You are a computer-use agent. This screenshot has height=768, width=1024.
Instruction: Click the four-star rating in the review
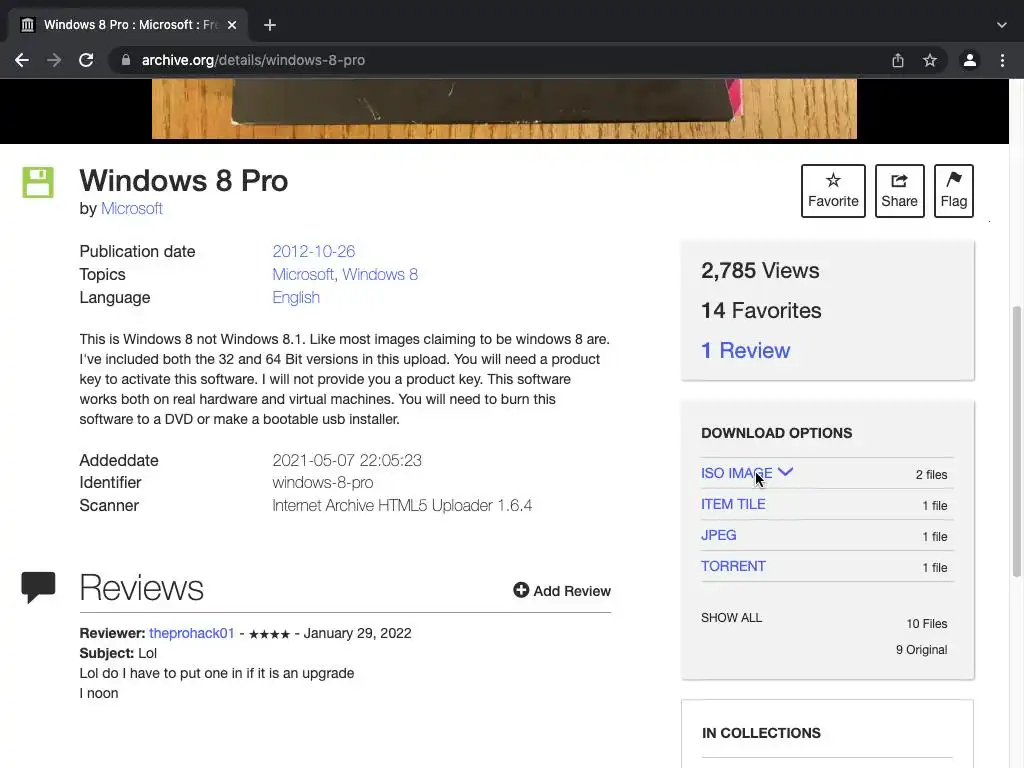point(269,634)
